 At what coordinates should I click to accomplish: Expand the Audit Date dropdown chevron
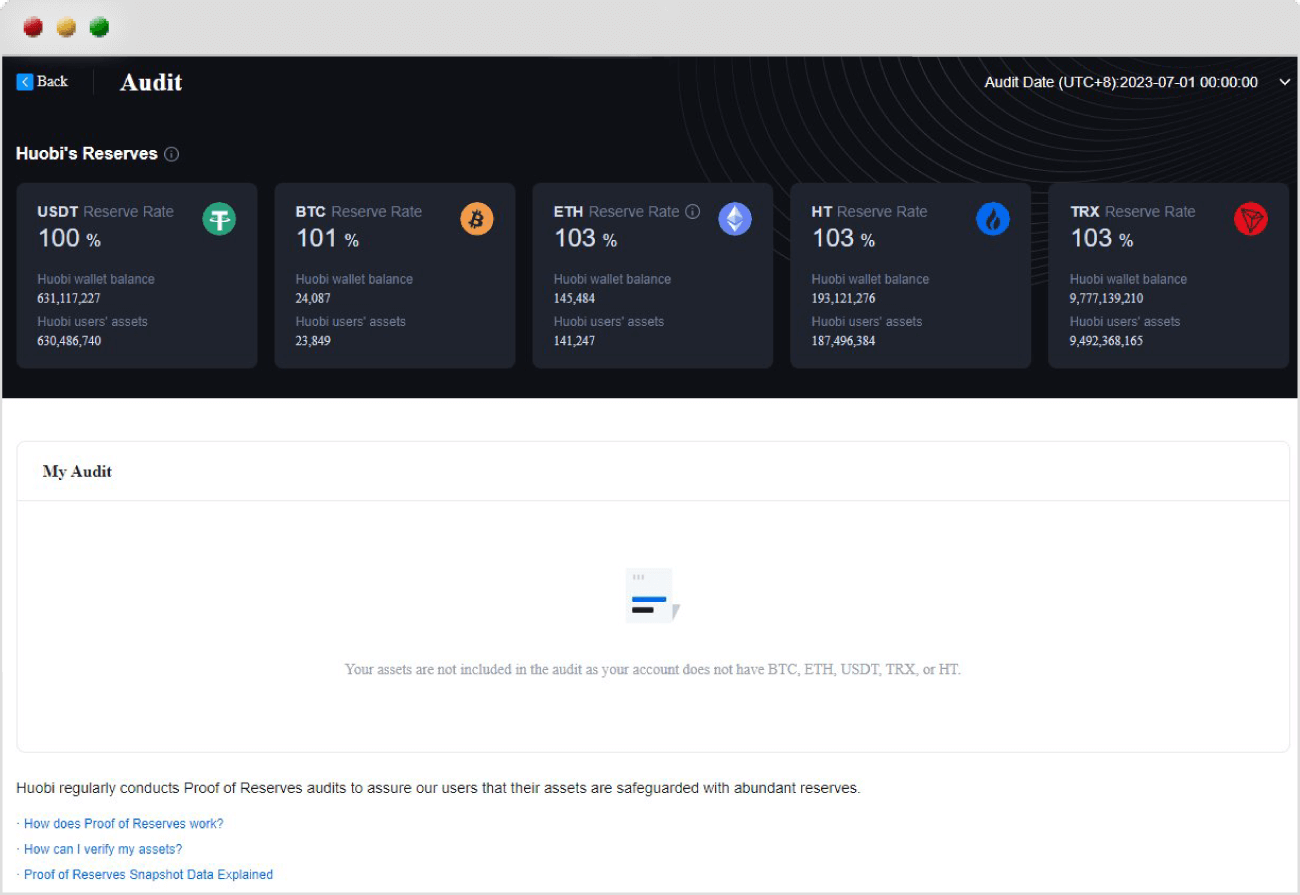click(x=1285, y=83)
